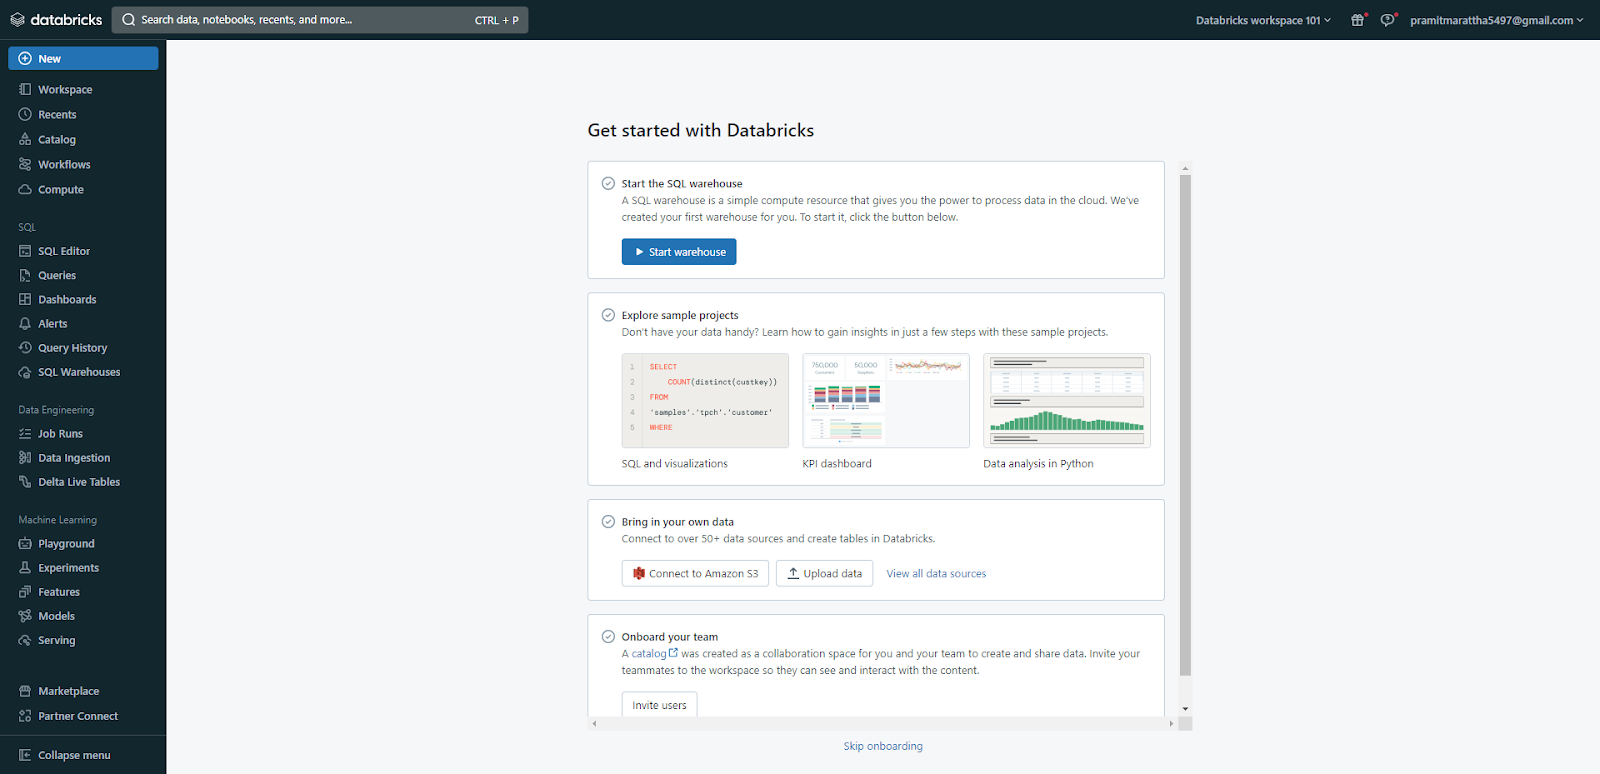
Task: Toggle check circle for Explore sample projects
Action: [608, 315]
